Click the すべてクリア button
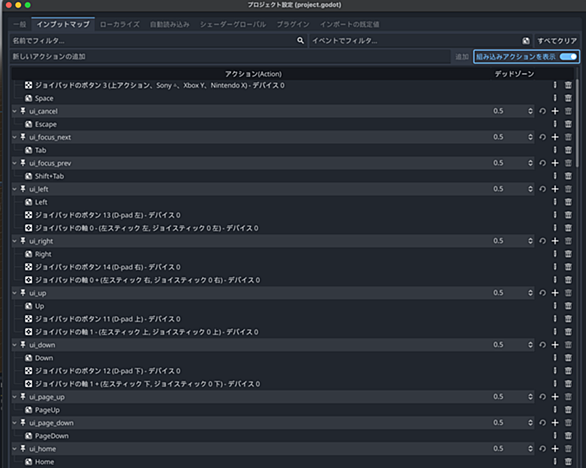 557,41
